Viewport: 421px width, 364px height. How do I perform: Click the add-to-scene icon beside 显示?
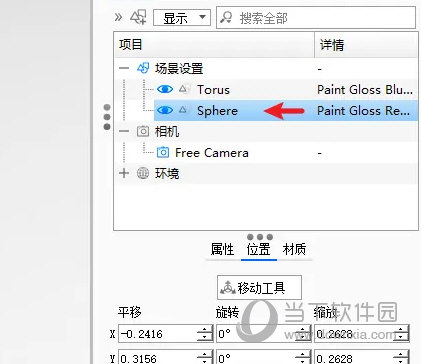(x=138, y=17)
